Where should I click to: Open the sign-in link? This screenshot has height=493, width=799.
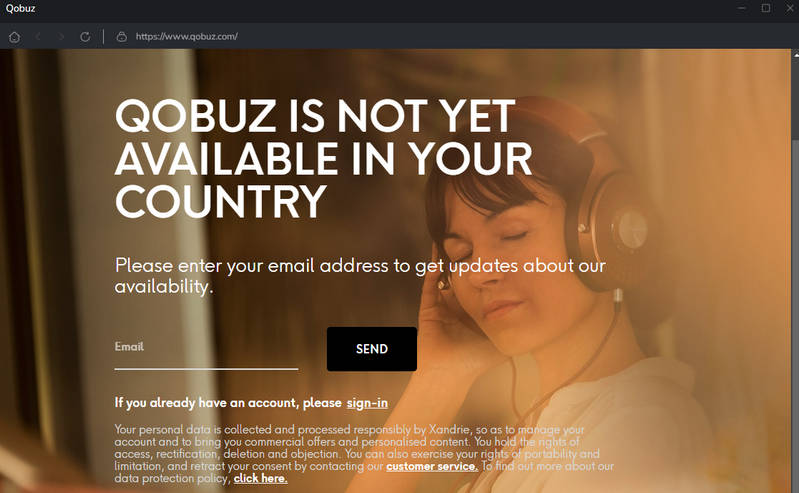[x=367, y=403]
